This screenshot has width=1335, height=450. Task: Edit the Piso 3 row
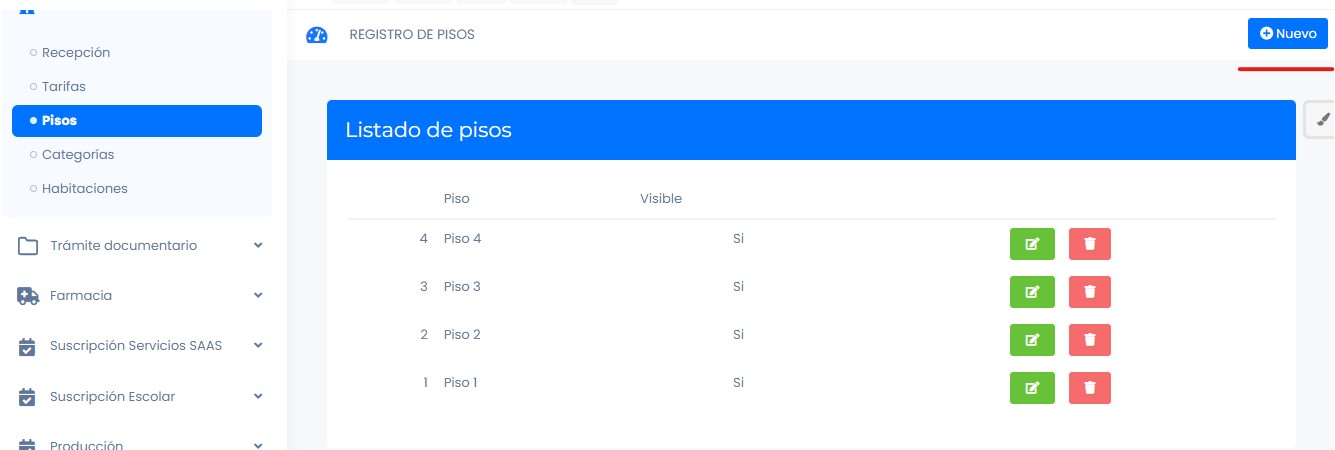coord(1032,292)
